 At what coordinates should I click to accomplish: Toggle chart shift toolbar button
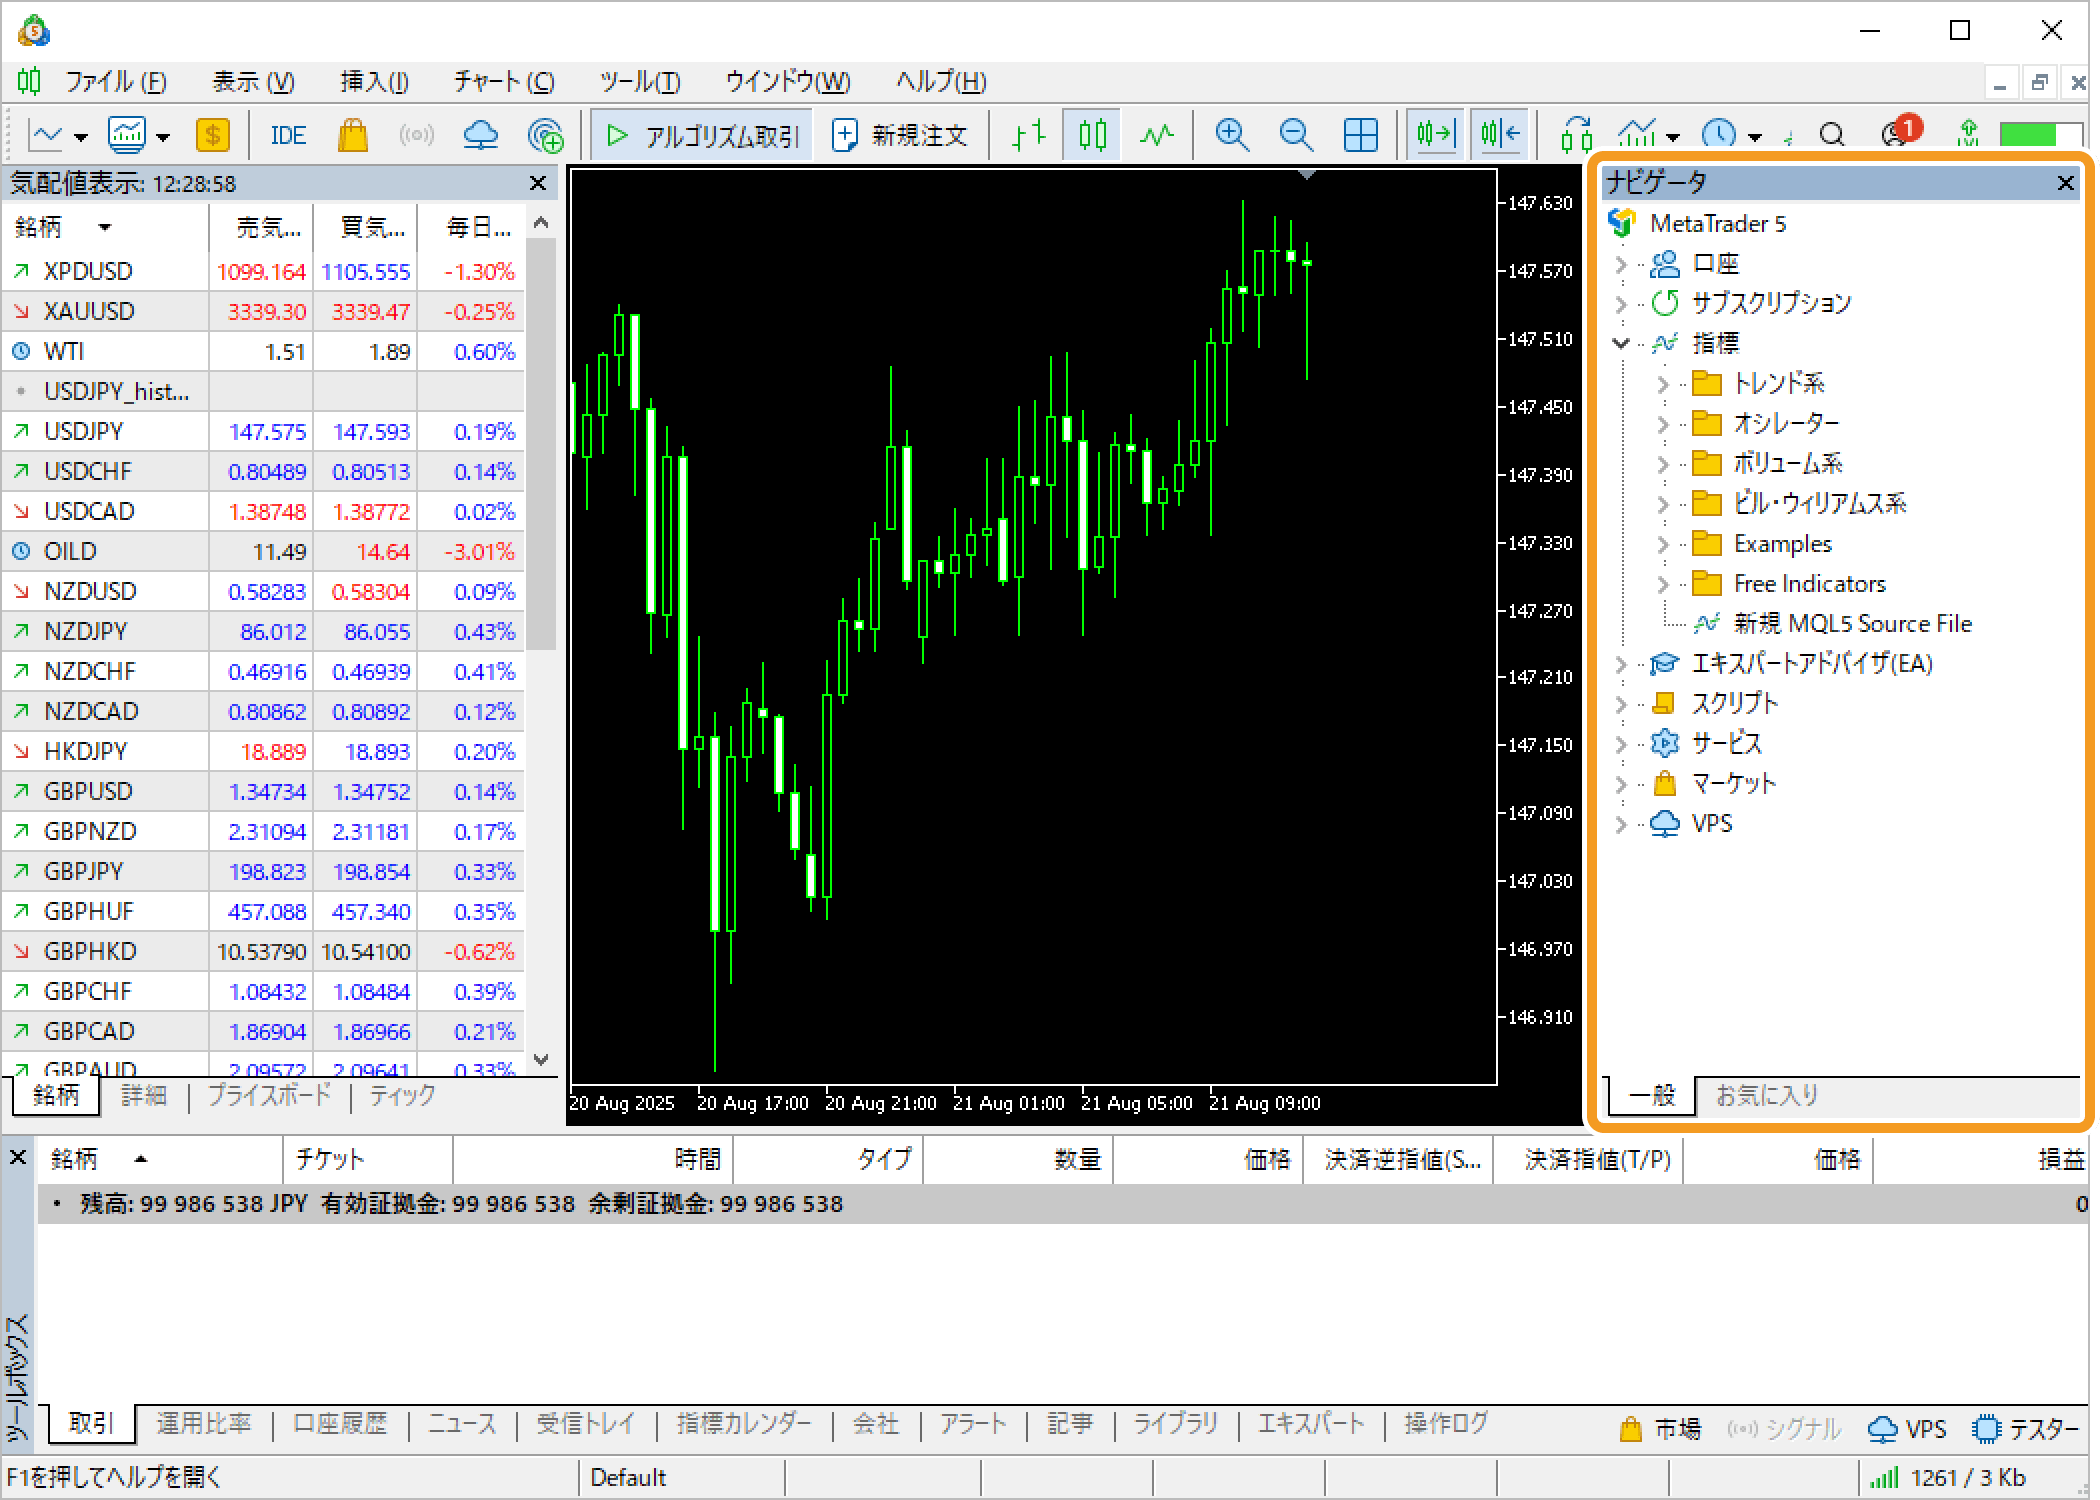click(x=1499, y=135)
